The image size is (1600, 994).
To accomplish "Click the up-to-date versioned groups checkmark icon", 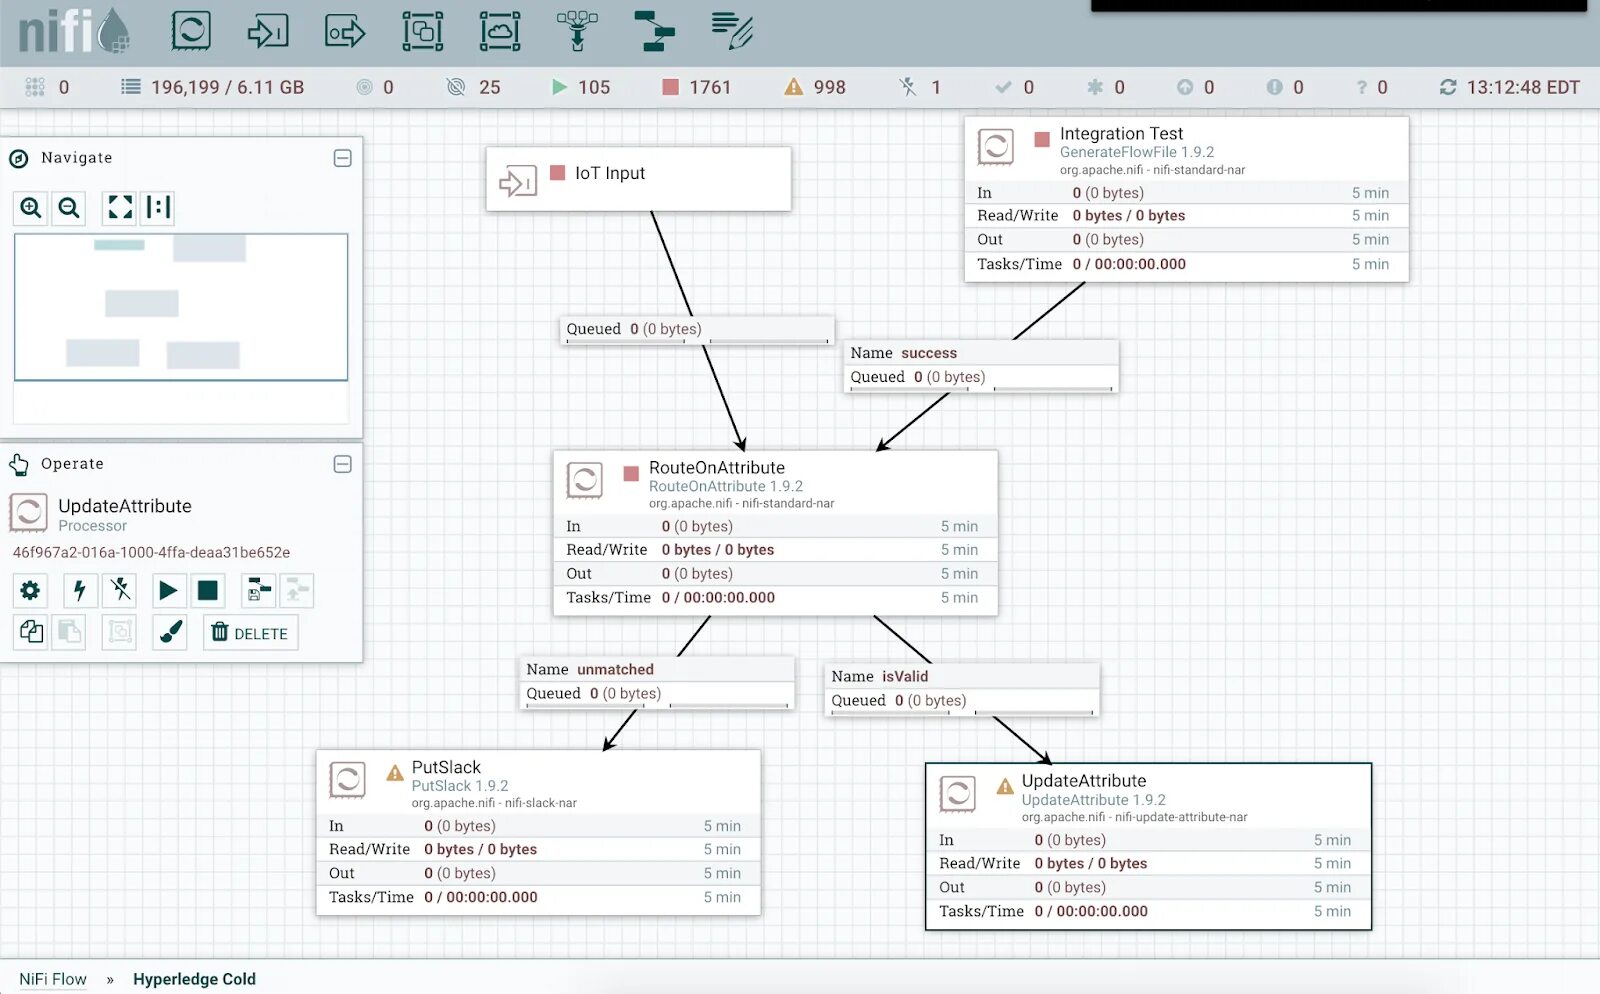I will tap(1003, 87).
